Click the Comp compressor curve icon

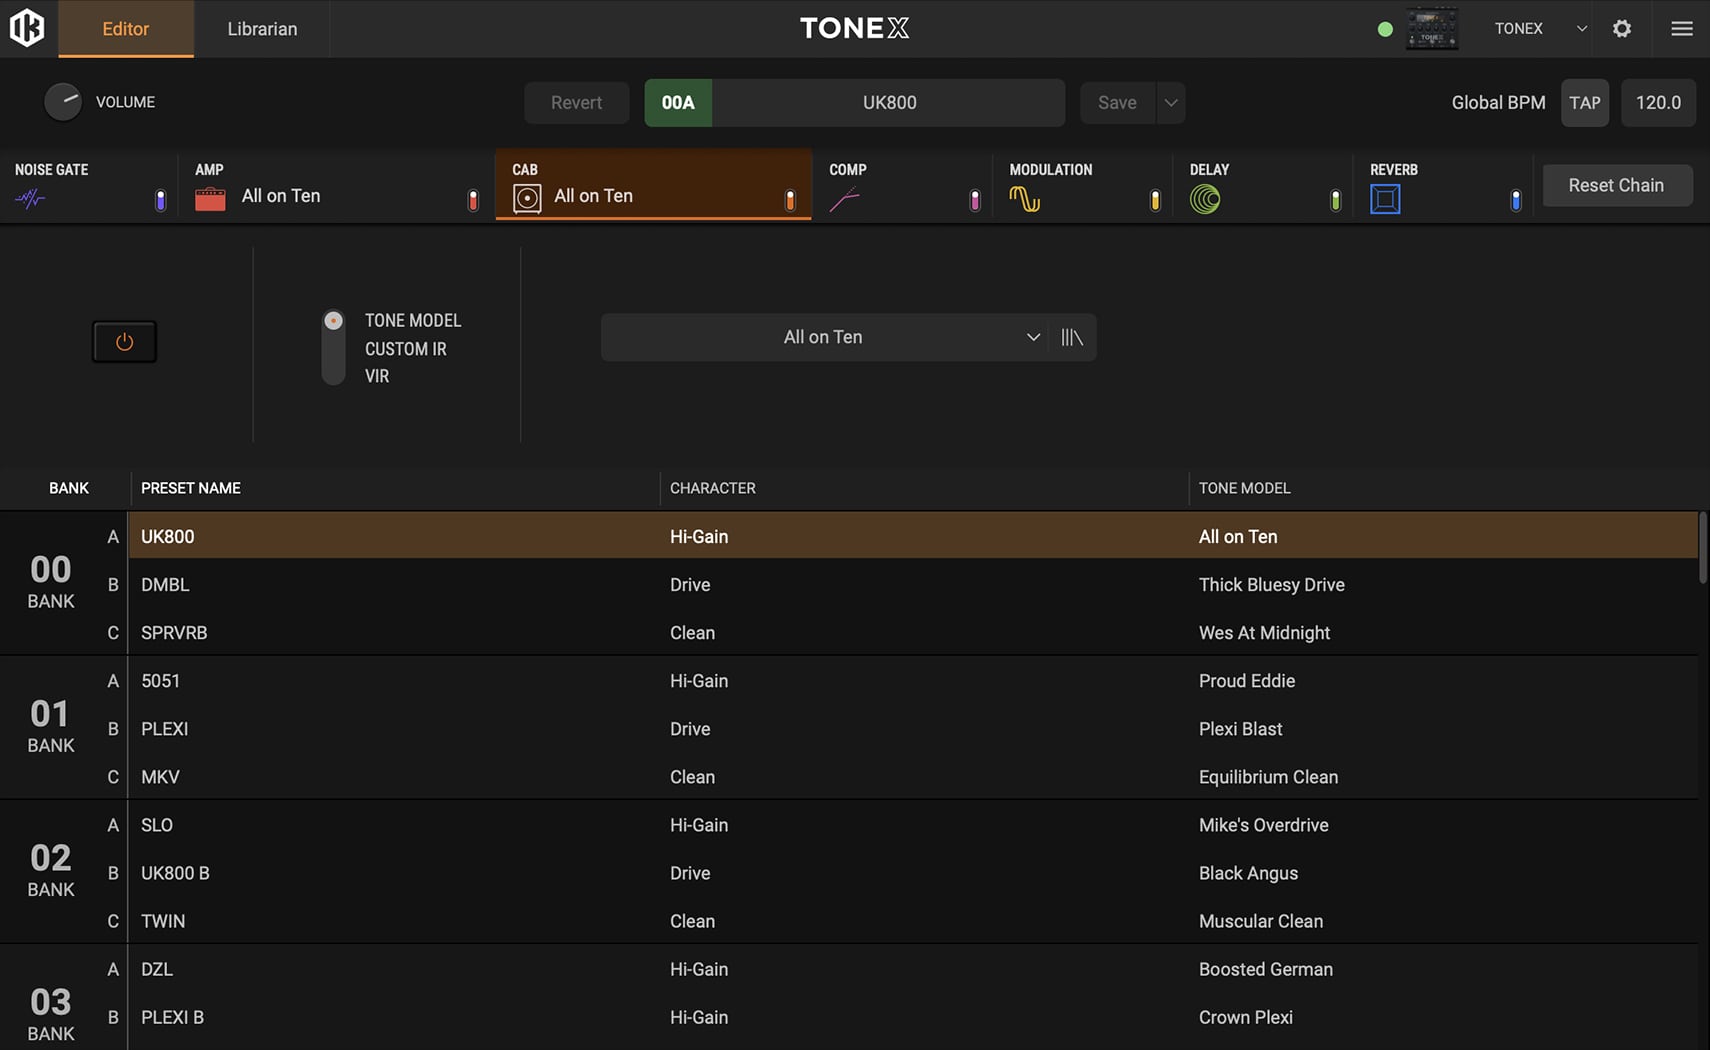click(844, 200)
